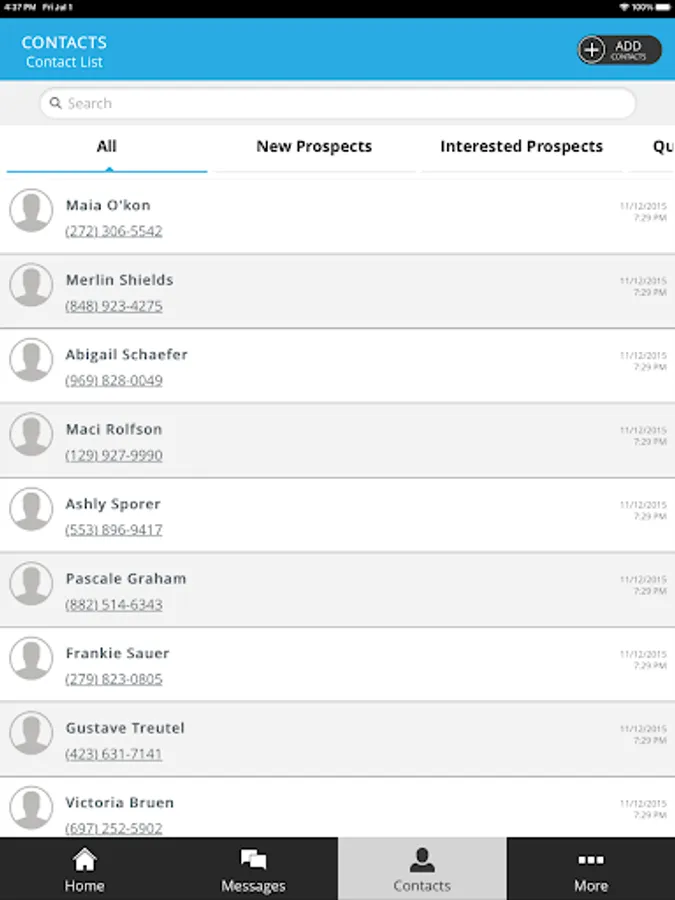The image size is (675, 900).
Task: Open the Frankie Sauer contact entry
Action: point(338,665)
